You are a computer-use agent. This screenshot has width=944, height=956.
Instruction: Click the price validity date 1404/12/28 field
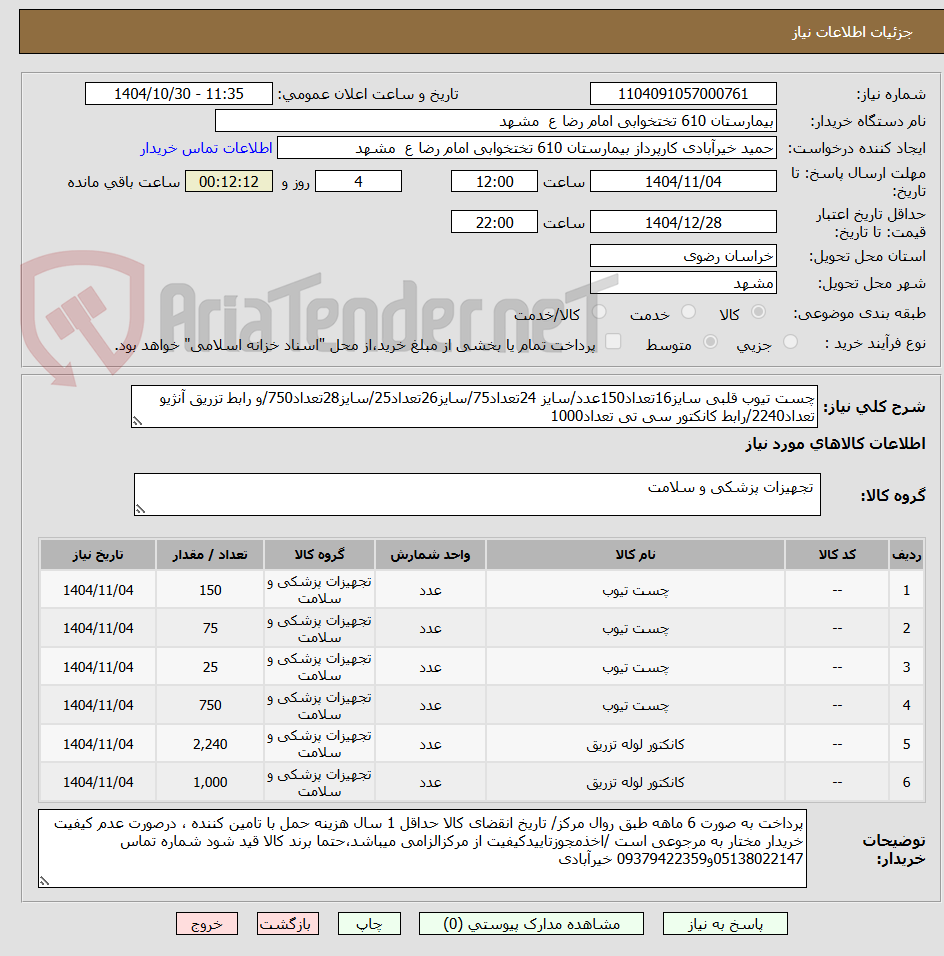pos(683,223)
